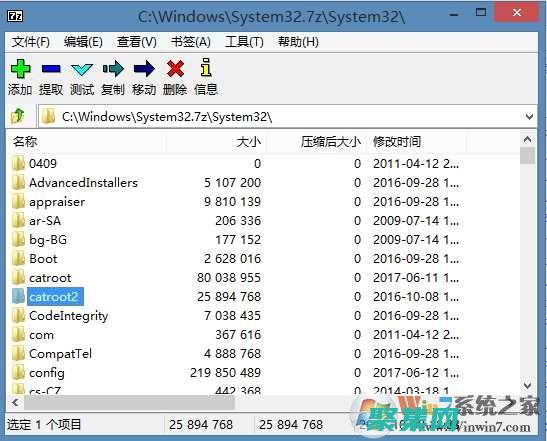Open the View (查看) menu
This screenshot has width=547, height=441.
tap(137, 42)
